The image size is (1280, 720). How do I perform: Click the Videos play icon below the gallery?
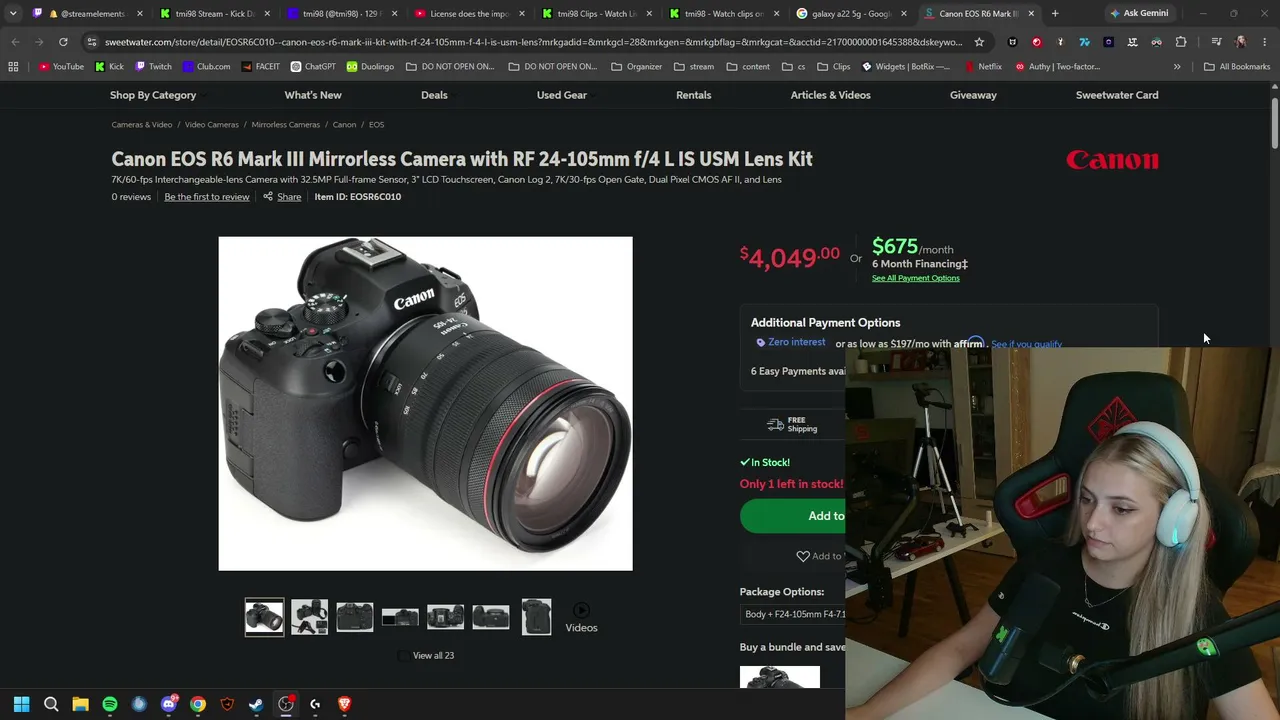[581, 611]
